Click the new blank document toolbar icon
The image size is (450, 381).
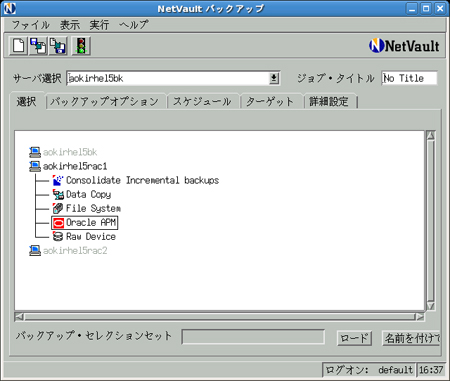18,46
